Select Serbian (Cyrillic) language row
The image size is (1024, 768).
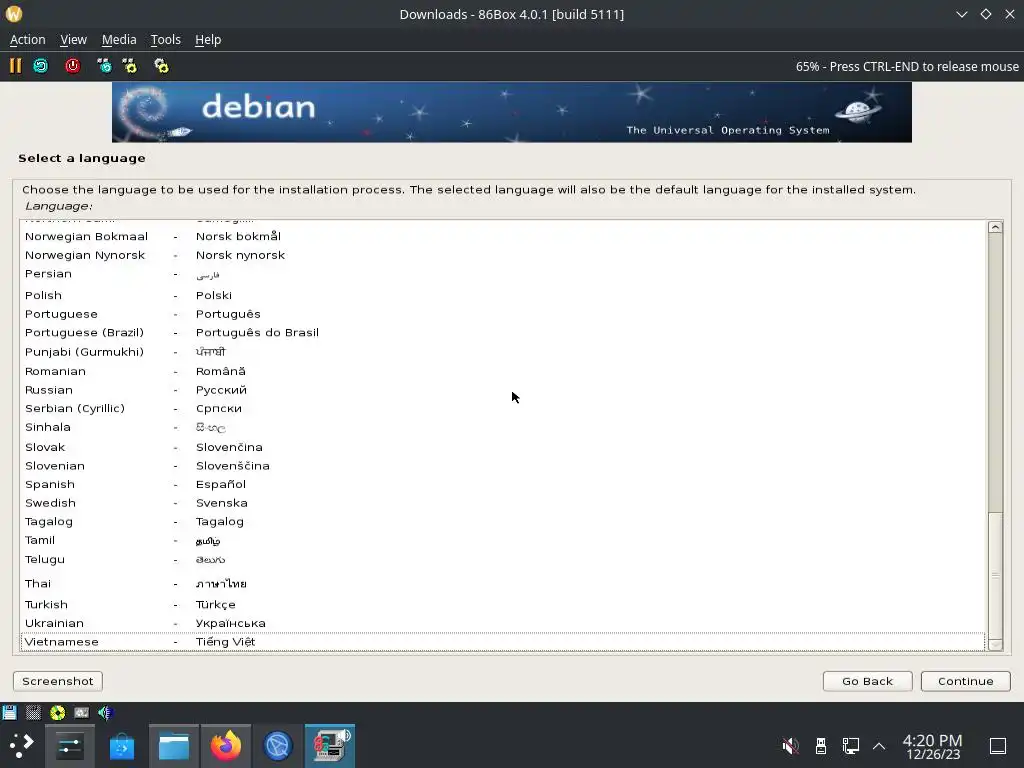[x=502, y=408]
